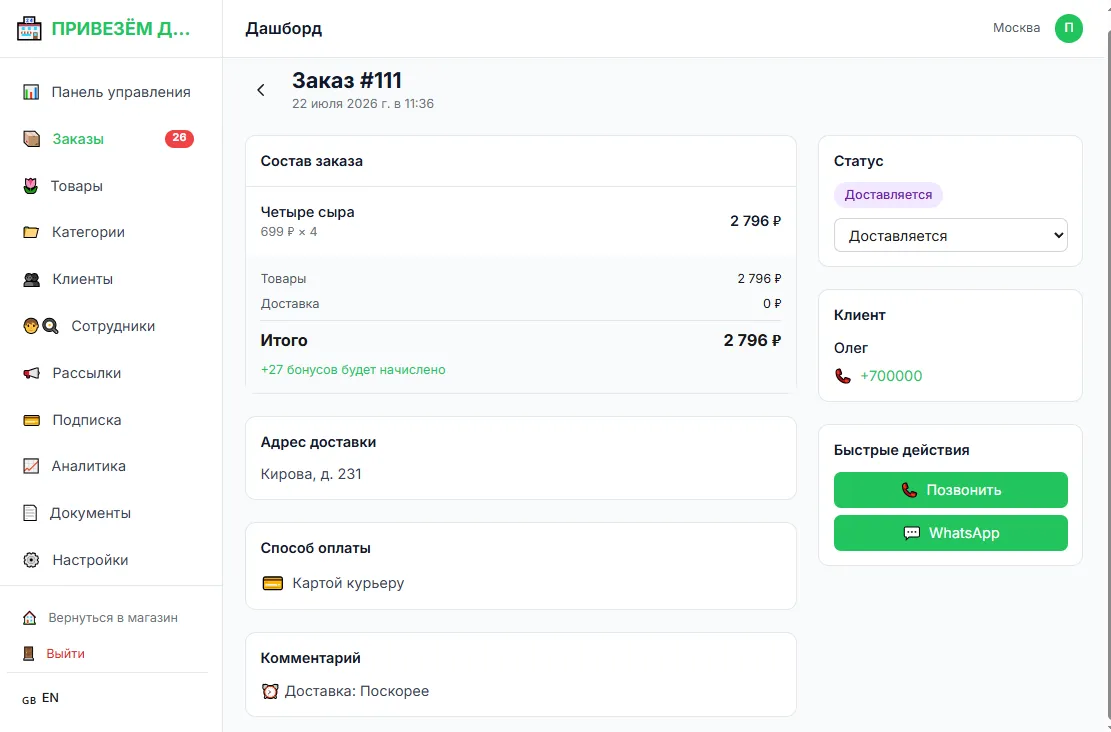Click the +700000 phone link
Image resolution: width=1111 pixels, height=732 pixels.
[x=891, y=376]
